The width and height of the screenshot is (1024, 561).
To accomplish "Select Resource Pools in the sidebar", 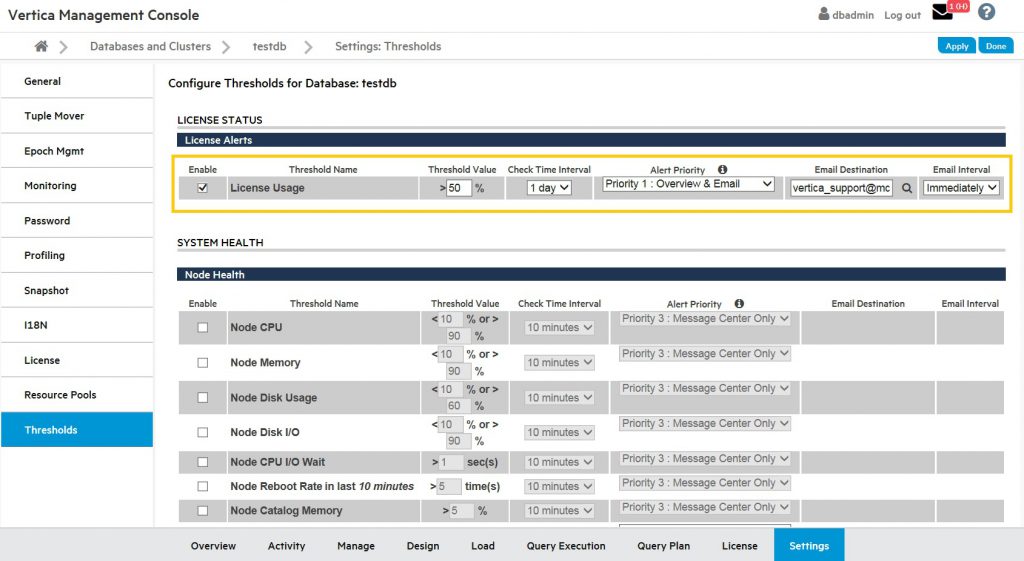I will 60,395.
